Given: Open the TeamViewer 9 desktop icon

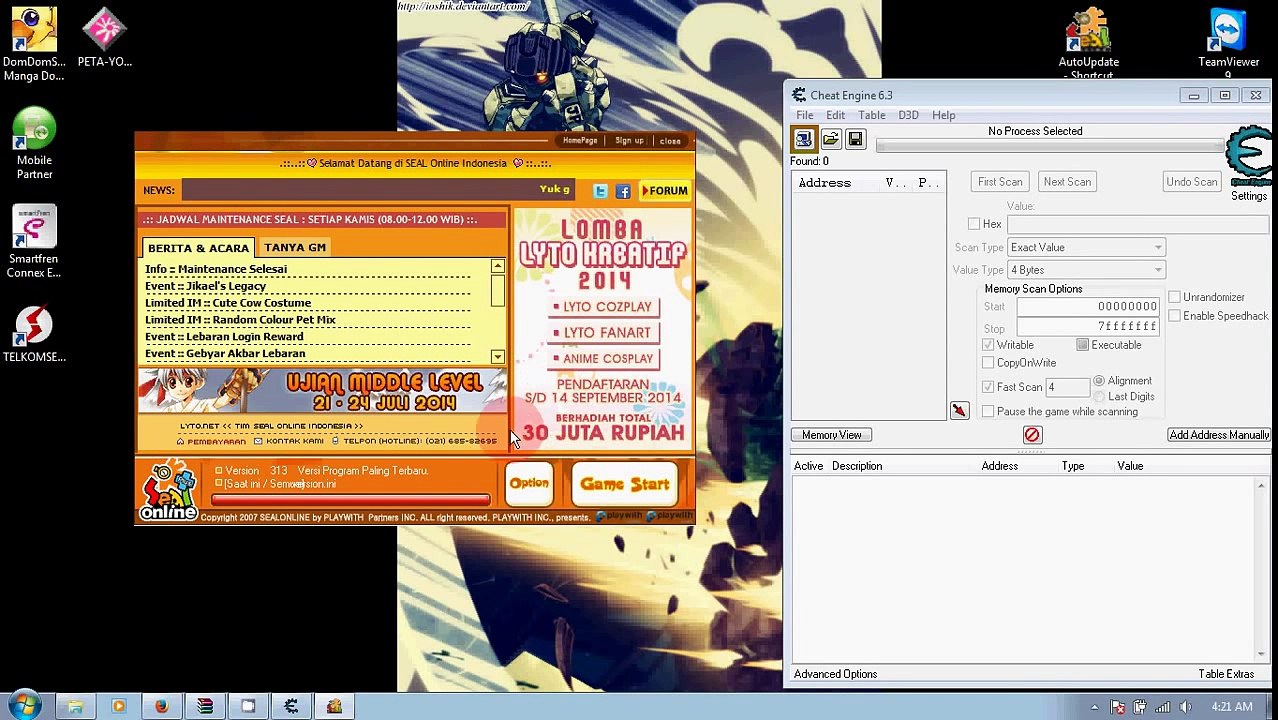Looking at the screenshot, I should (x=1228, y=45).
